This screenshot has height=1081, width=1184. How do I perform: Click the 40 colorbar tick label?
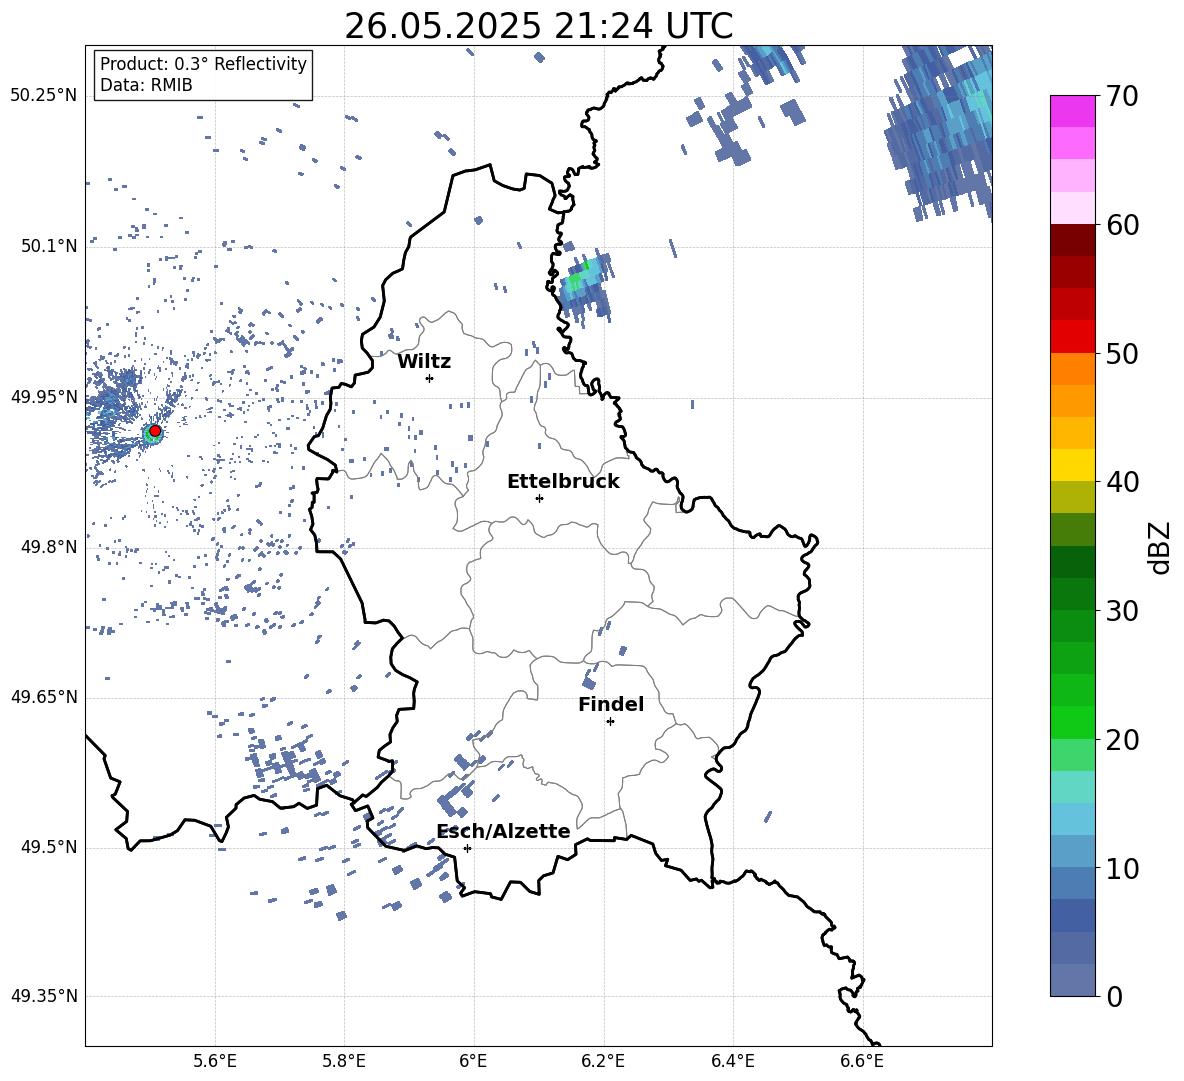pos(1122,482)
